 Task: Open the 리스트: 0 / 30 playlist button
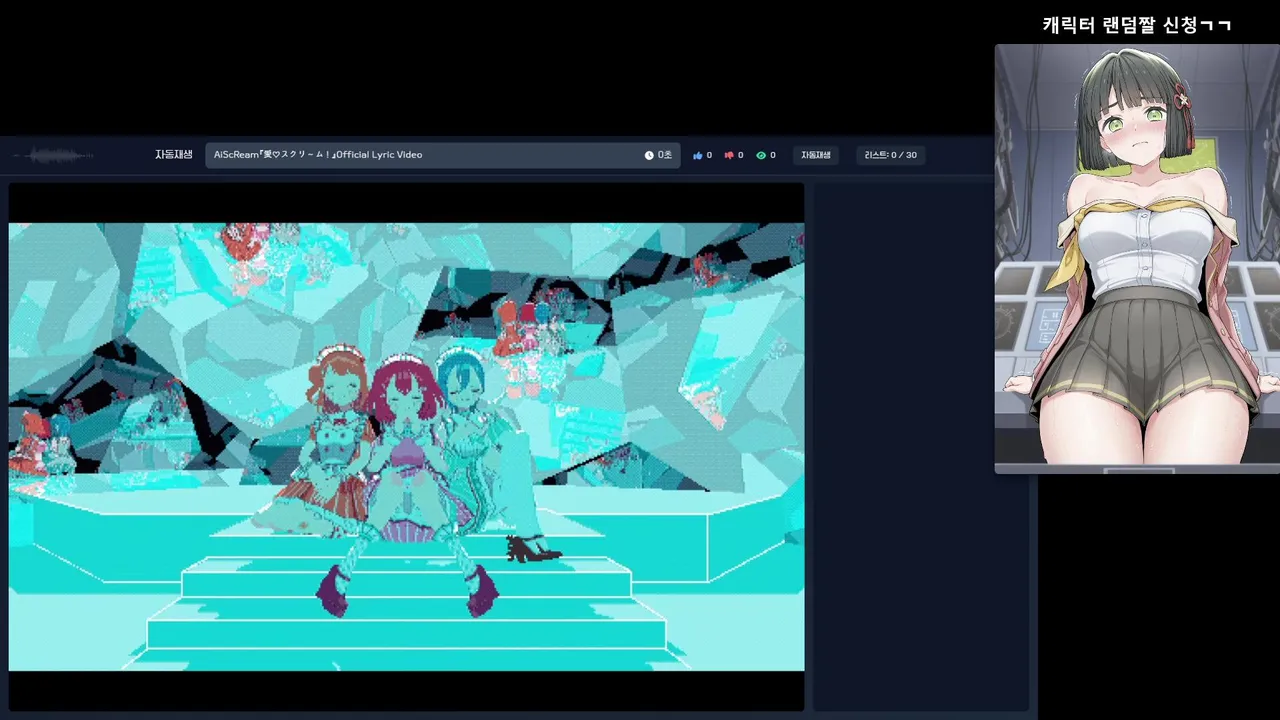point(891,155)
